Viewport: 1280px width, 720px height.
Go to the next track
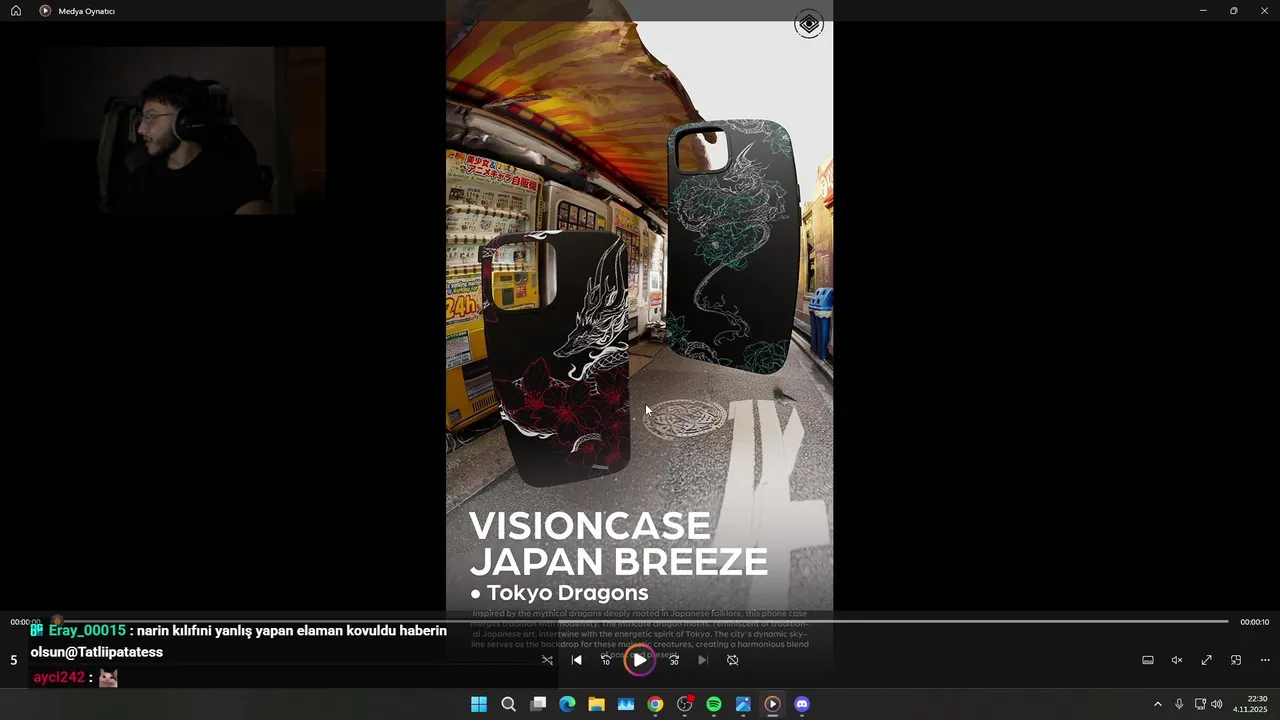[x=703, y=660]
